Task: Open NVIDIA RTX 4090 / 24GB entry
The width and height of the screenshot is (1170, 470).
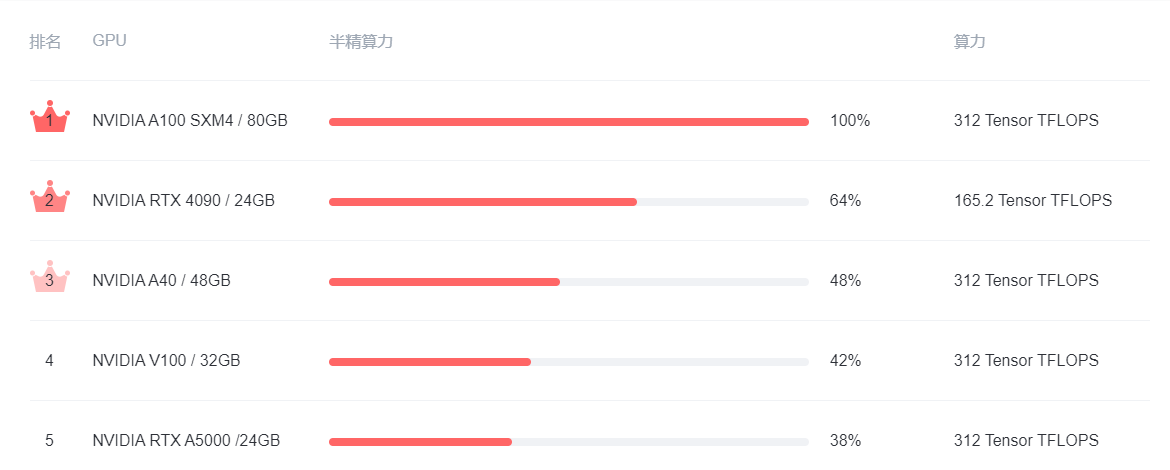Action: coord(183,201)
